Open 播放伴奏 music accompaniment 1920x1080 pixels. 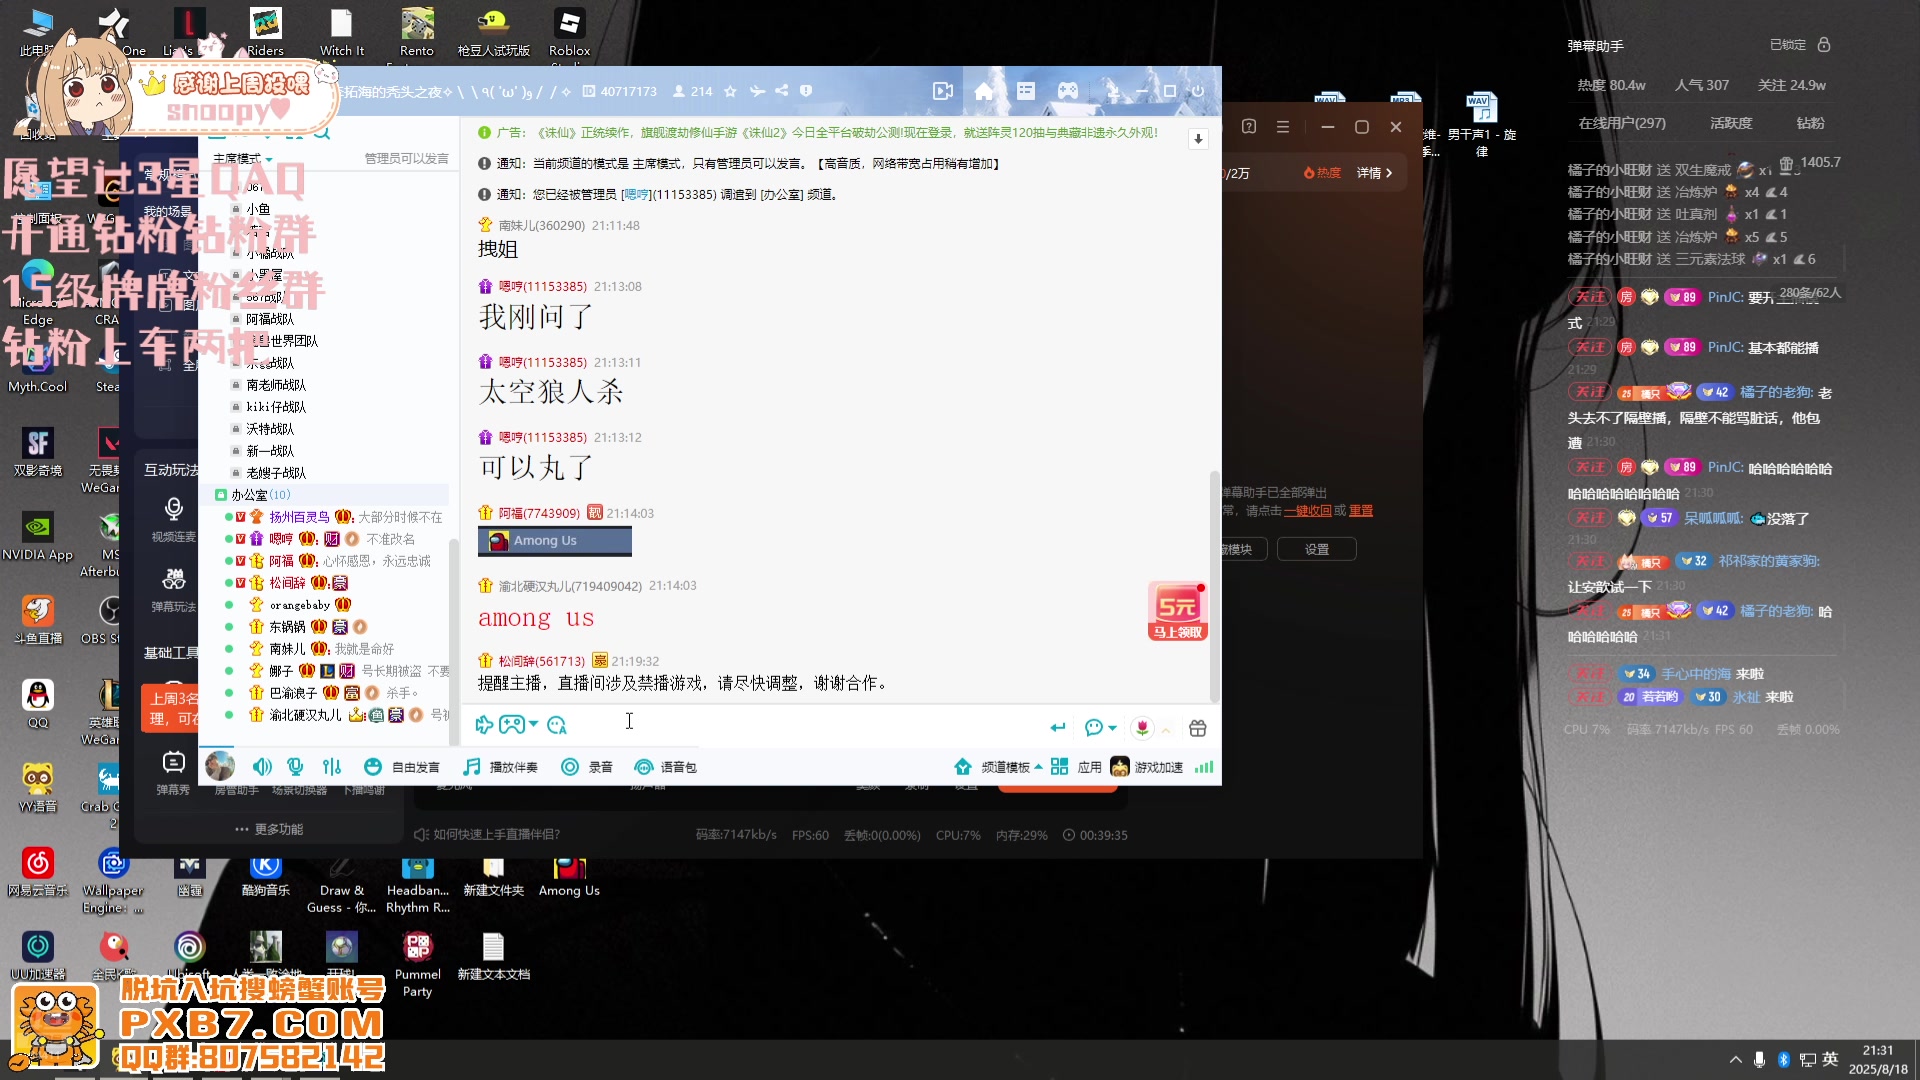[500, 767]
